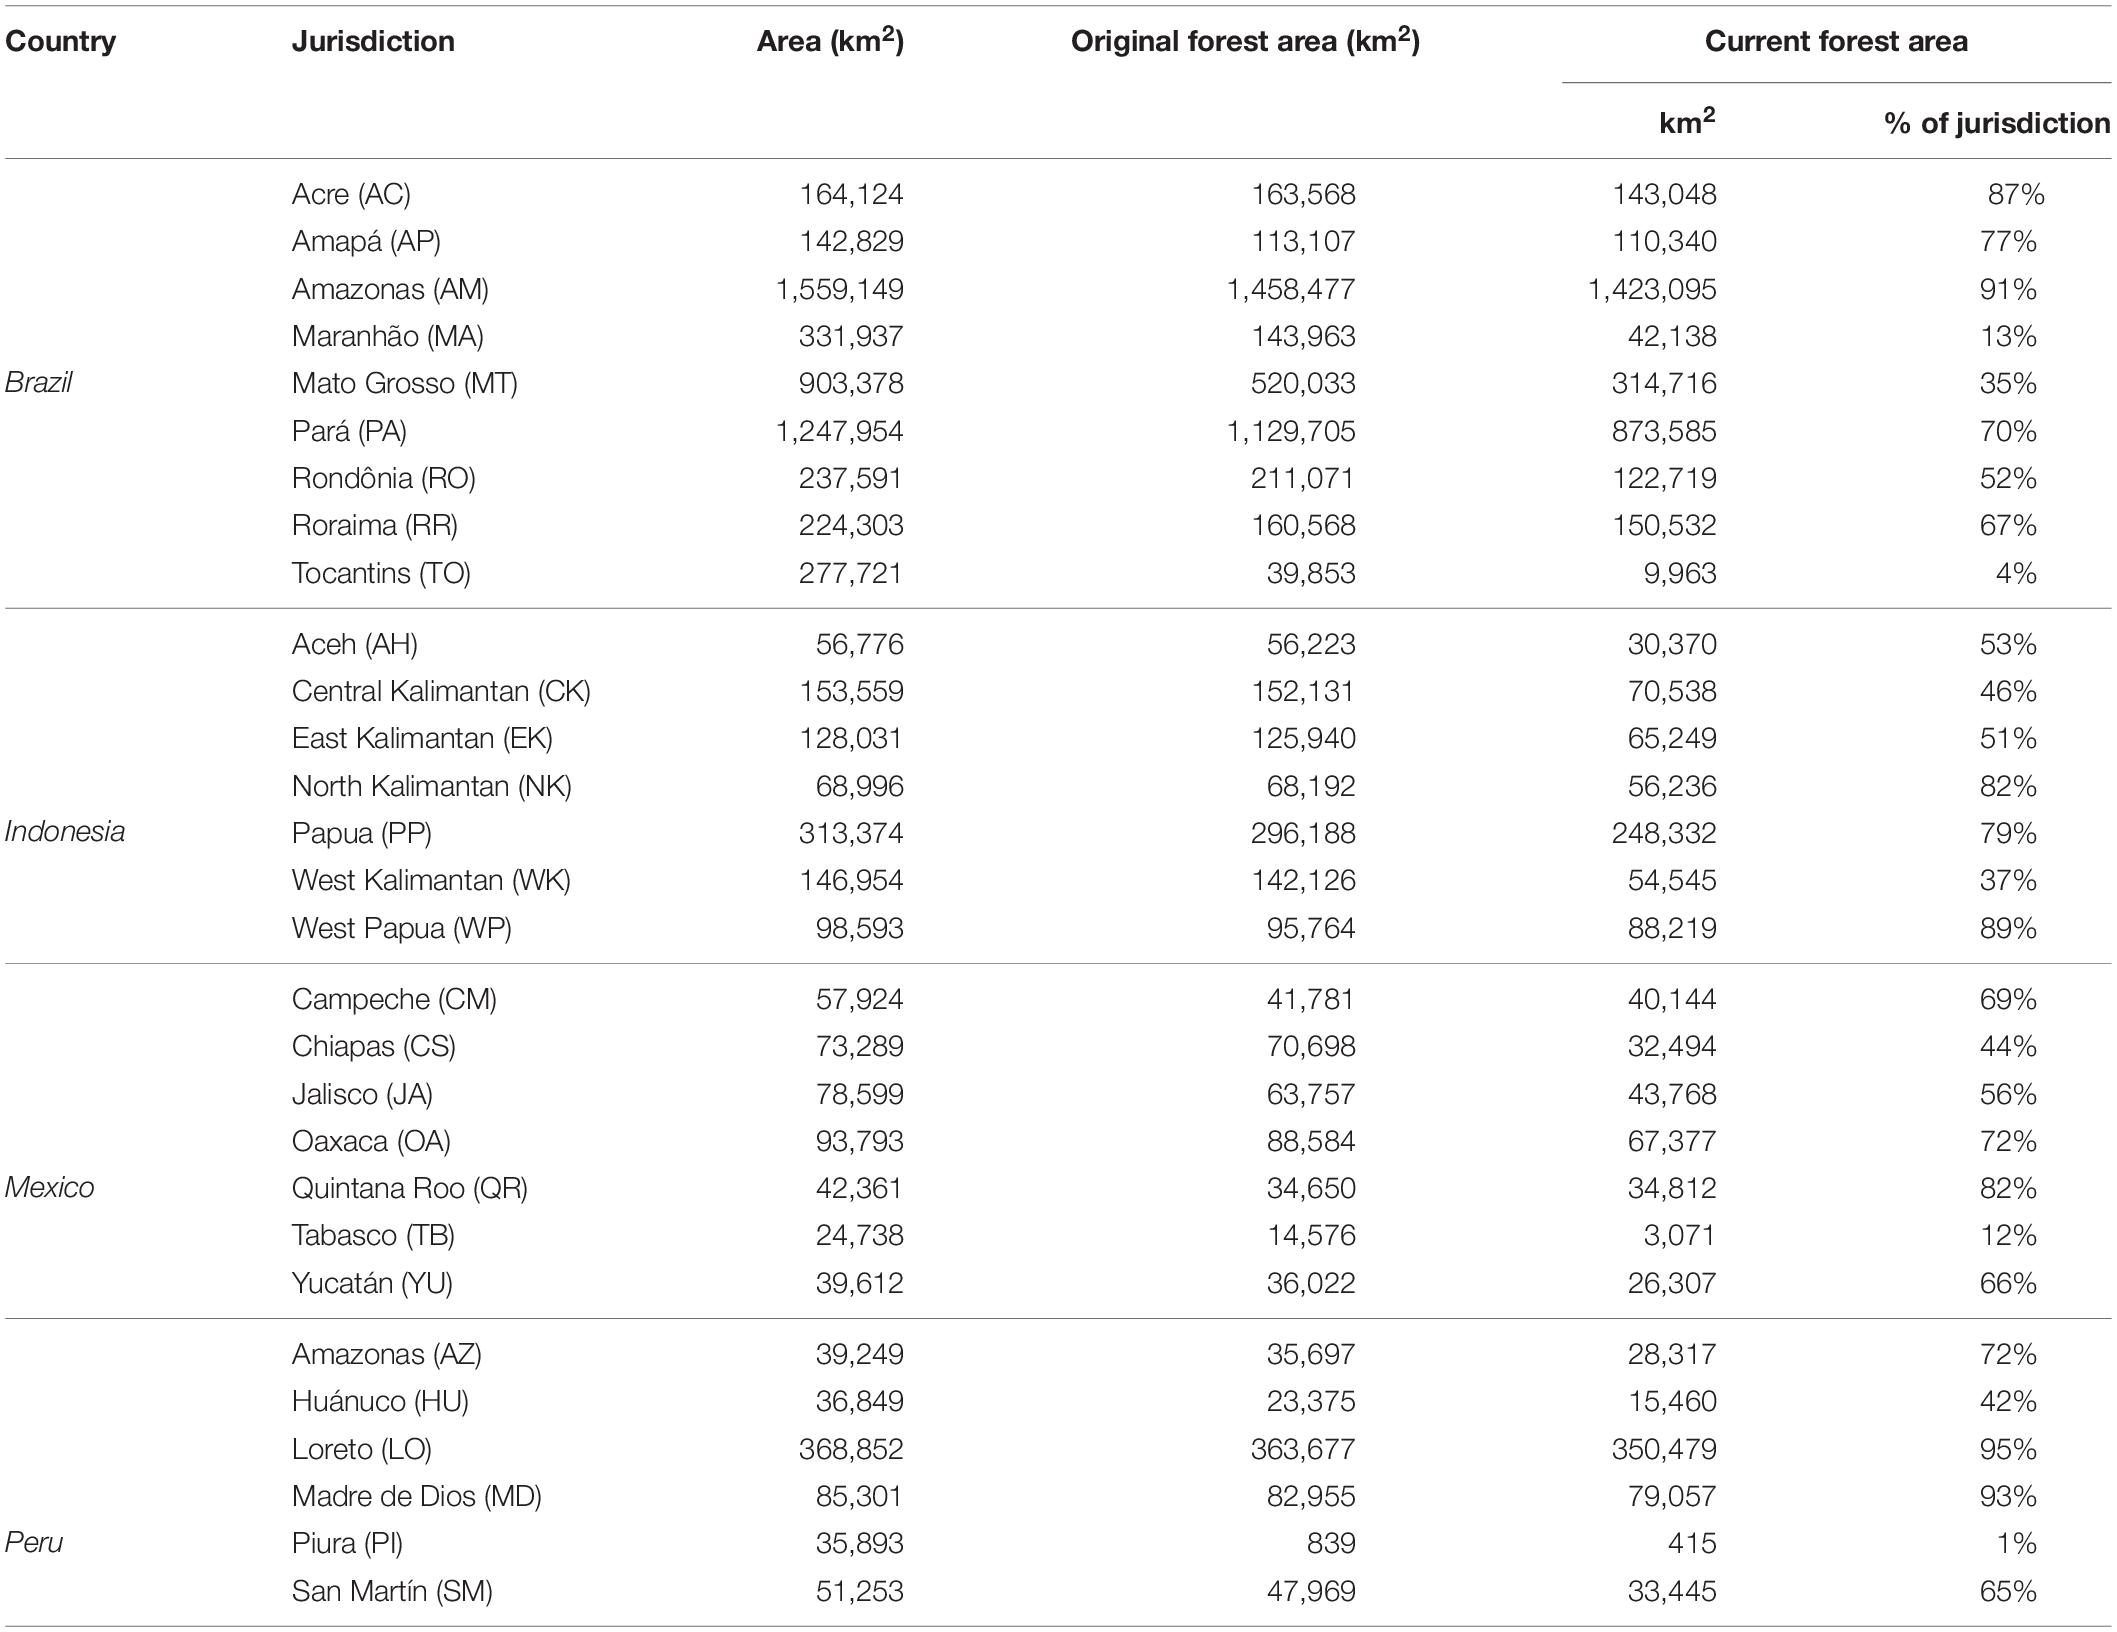The image size is (2117, 1632).
Task: Select area value 313,374 for Papua
Action: pos(851,833)
